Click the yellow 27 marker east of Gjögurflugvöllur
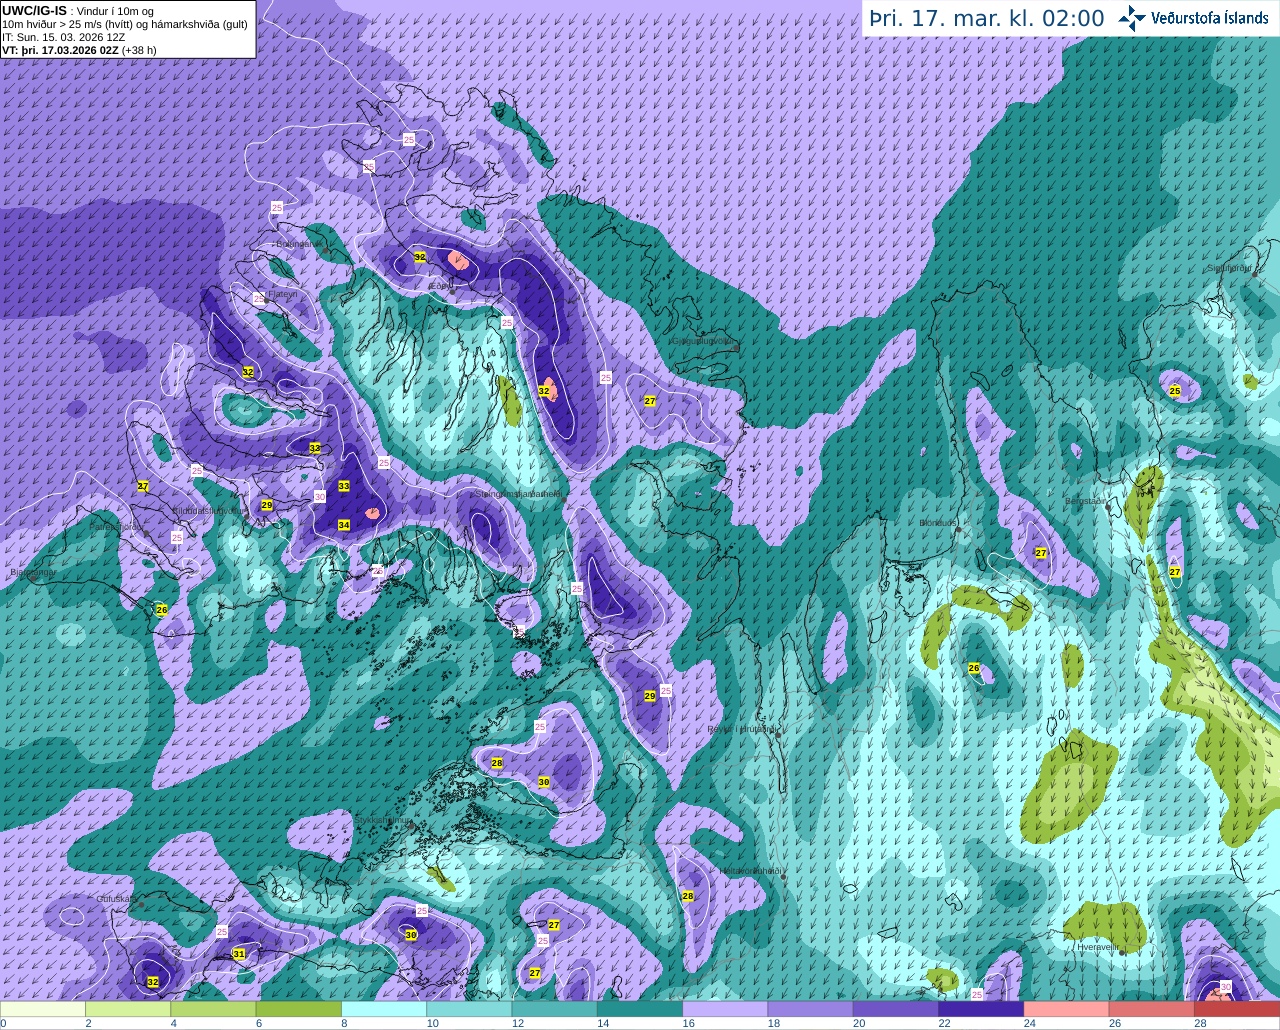Image resolution: width=1280 pixels, height=1030 pixels. (650, 400)
